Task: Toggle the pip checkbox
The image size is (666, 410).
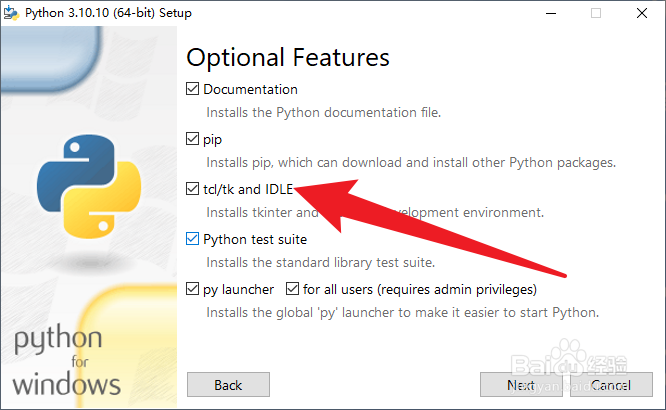Action: [x=192, y=139]
